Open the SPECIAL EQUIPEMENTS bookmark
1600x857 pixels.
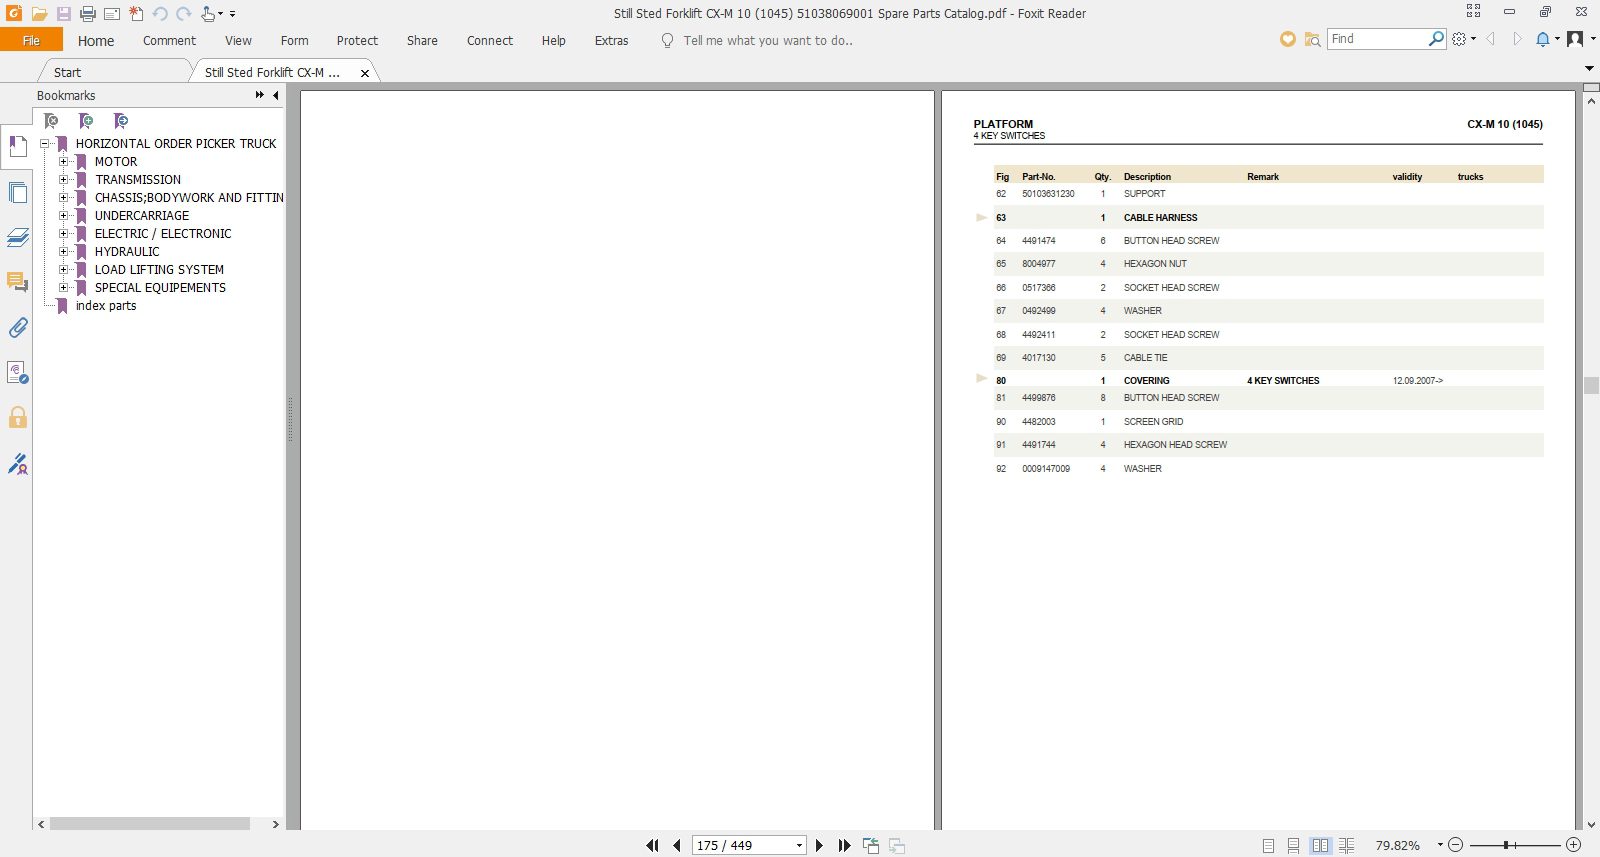(160, 287)
